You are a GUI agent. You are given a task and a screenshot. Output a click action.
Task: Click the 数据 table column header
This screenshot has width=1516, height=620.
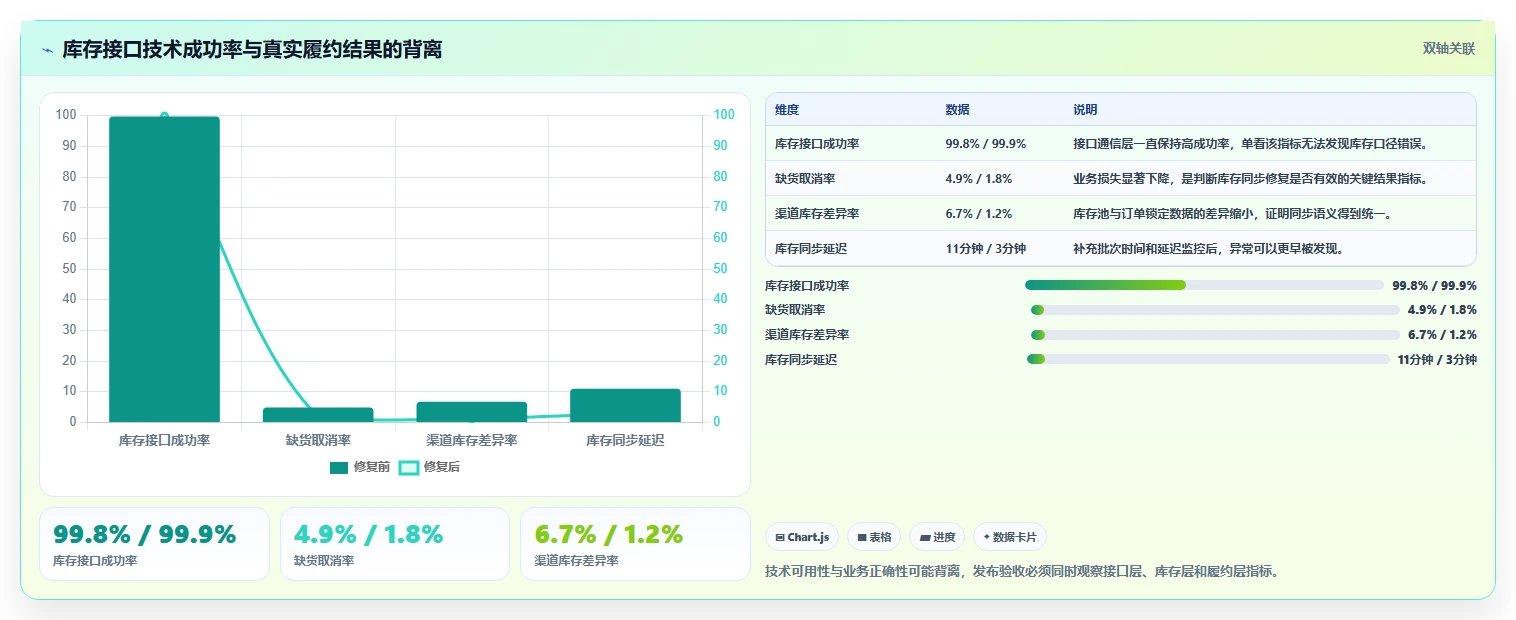point(957,110)
